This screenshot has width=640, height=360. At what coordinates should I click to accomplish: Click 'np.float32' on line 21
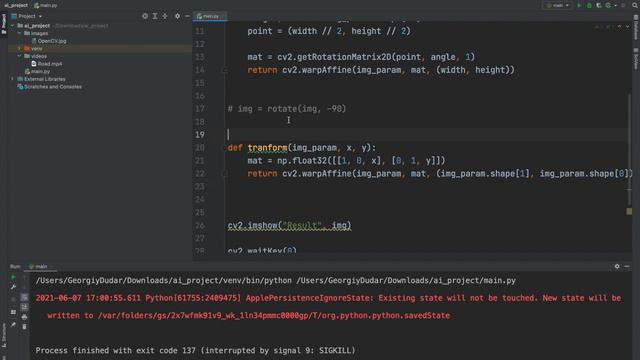(302, 160)
